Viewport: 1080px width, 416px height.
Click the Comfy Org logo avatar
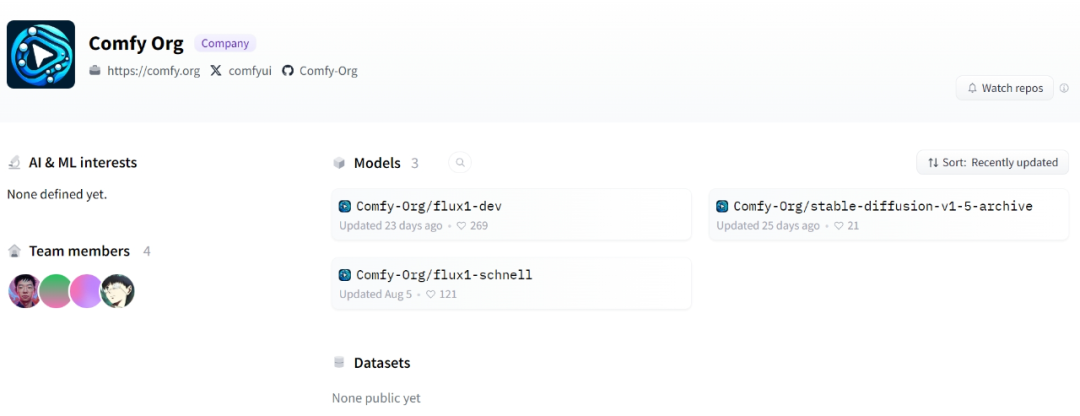(x=41, y=54)
